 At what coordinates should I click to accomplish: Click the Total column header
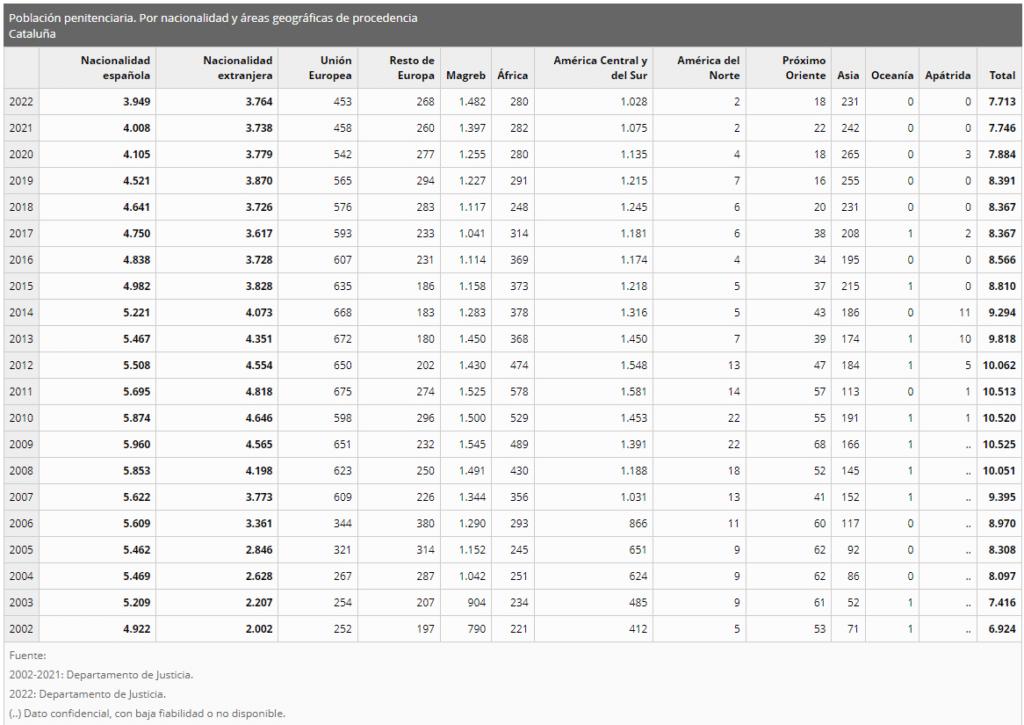point(1002,75)
